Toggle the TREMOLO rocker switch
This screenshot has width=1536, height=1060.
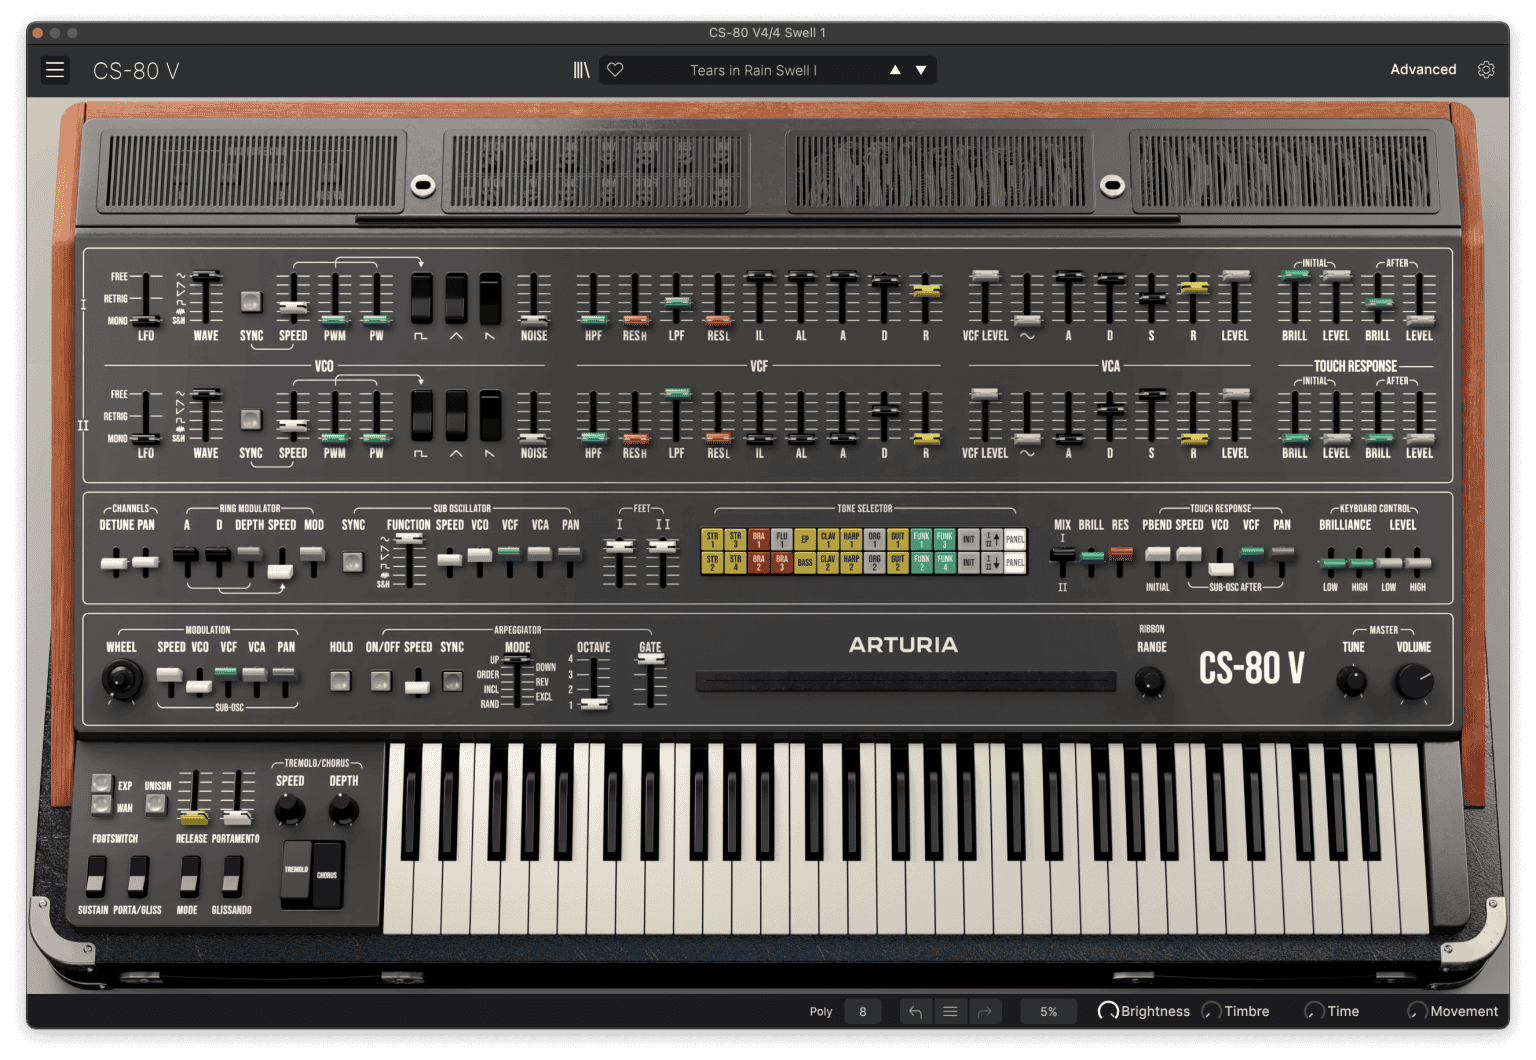(x=295, y=870)
